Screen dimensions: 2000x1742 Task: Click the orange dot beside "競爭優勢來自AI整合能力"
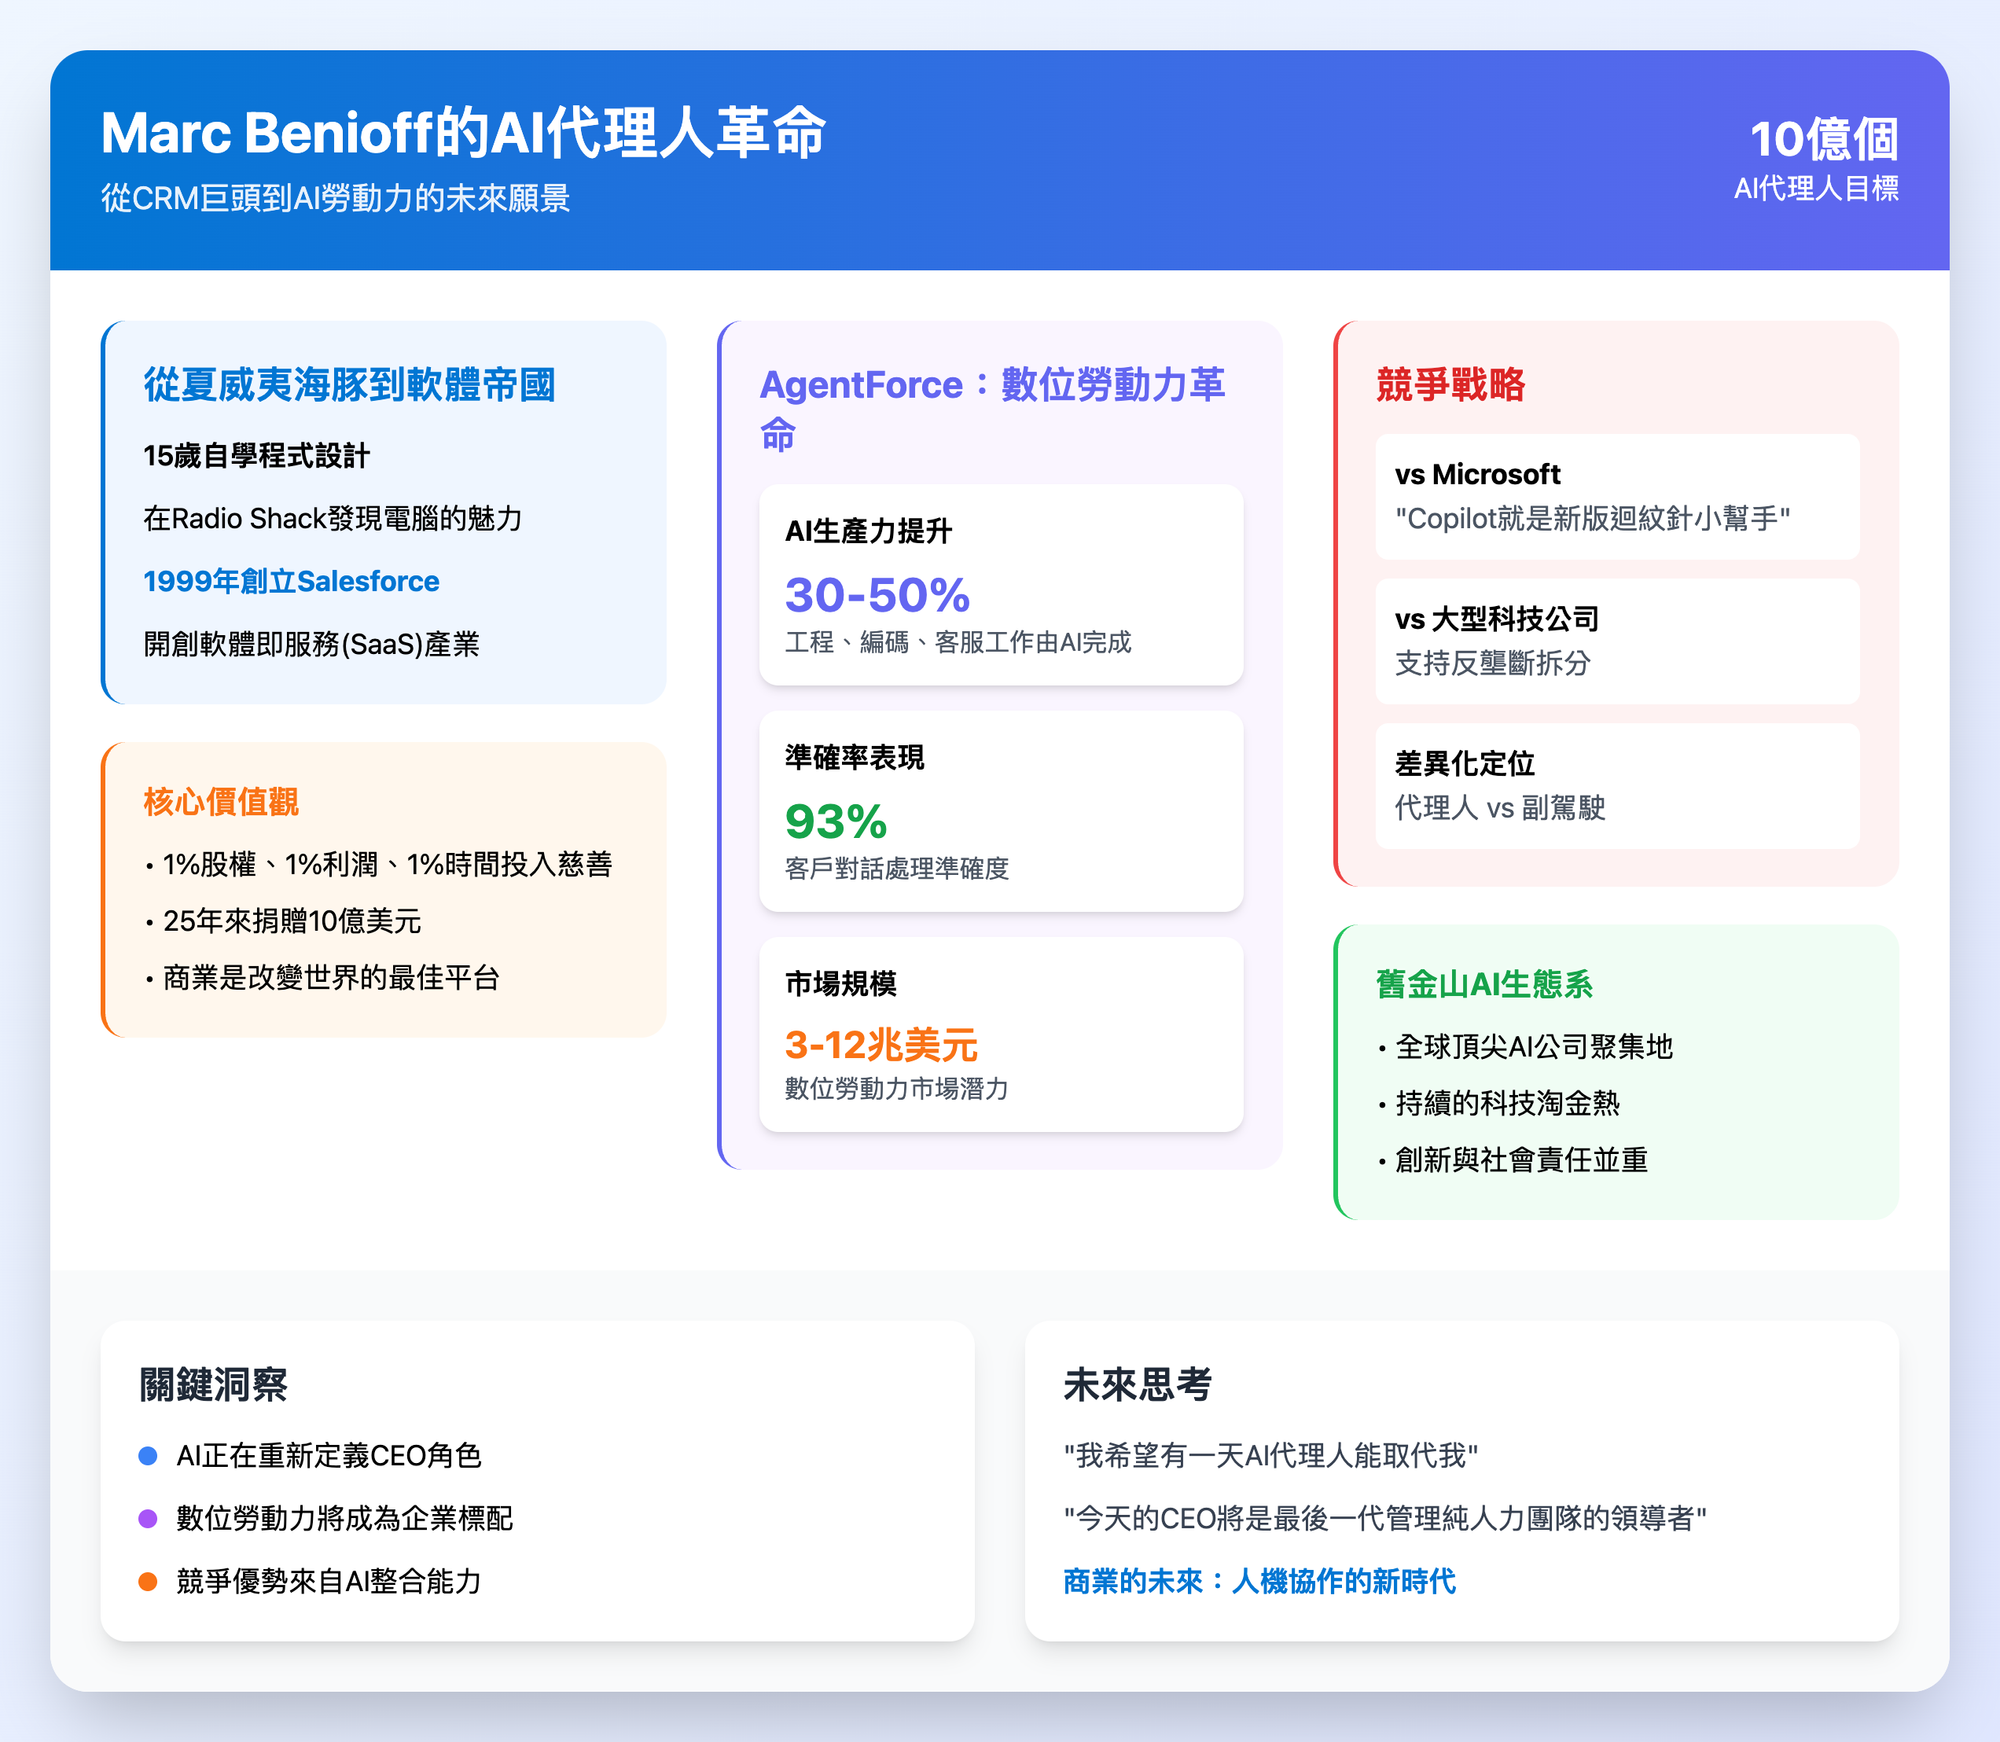pyautogui.click(x=148, y=1582)
